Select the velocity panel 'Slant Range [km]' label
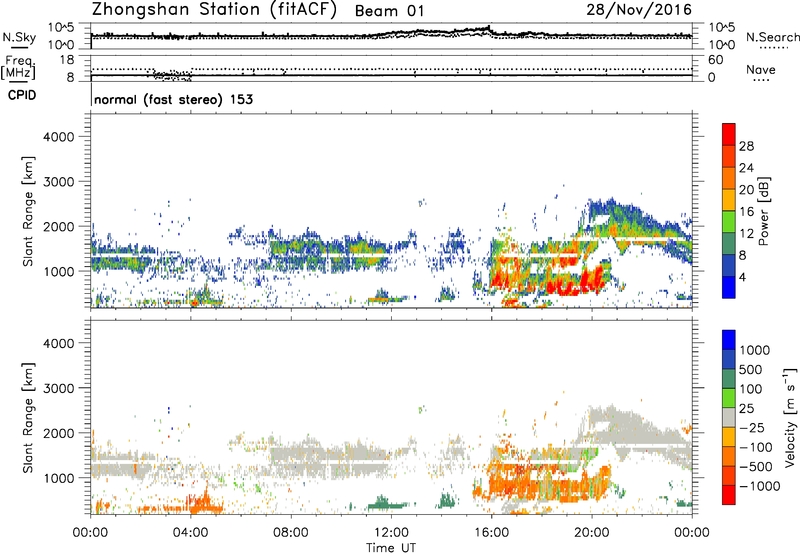The width and height of the screenshot is (800, 554). click(28, 417)
